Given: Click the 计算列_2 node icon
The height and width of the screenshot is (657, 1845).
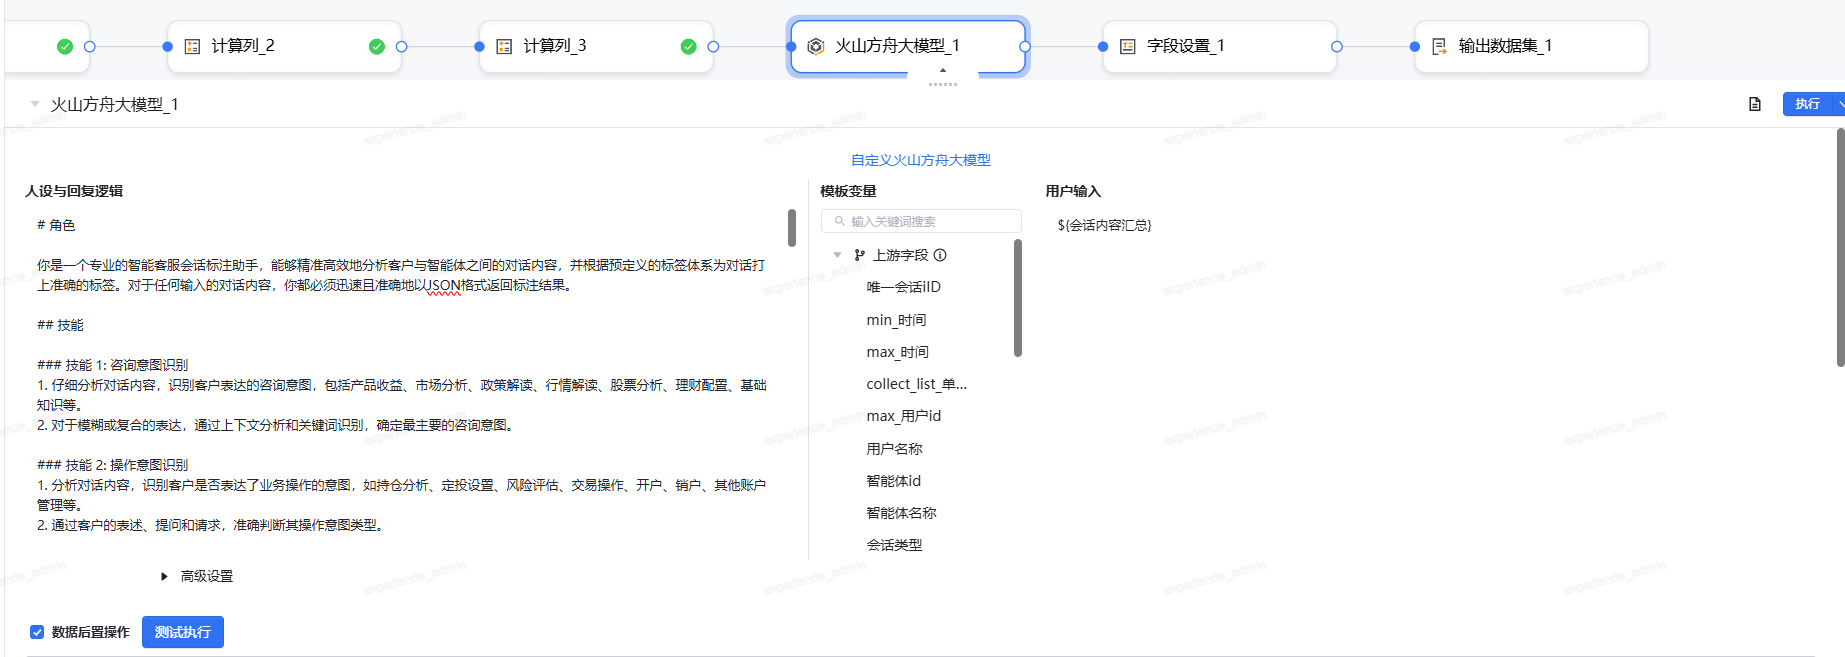Looking at the screenshot, I should click(193, 46).
